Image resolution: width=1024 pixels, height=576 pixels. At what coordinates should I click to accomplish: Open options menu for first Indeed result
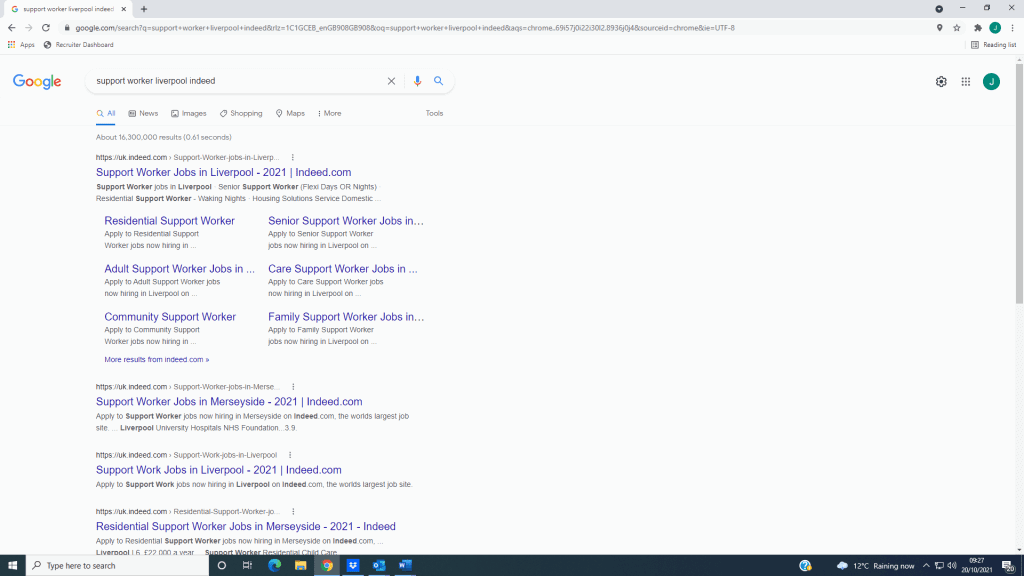(x=293, y=157)
